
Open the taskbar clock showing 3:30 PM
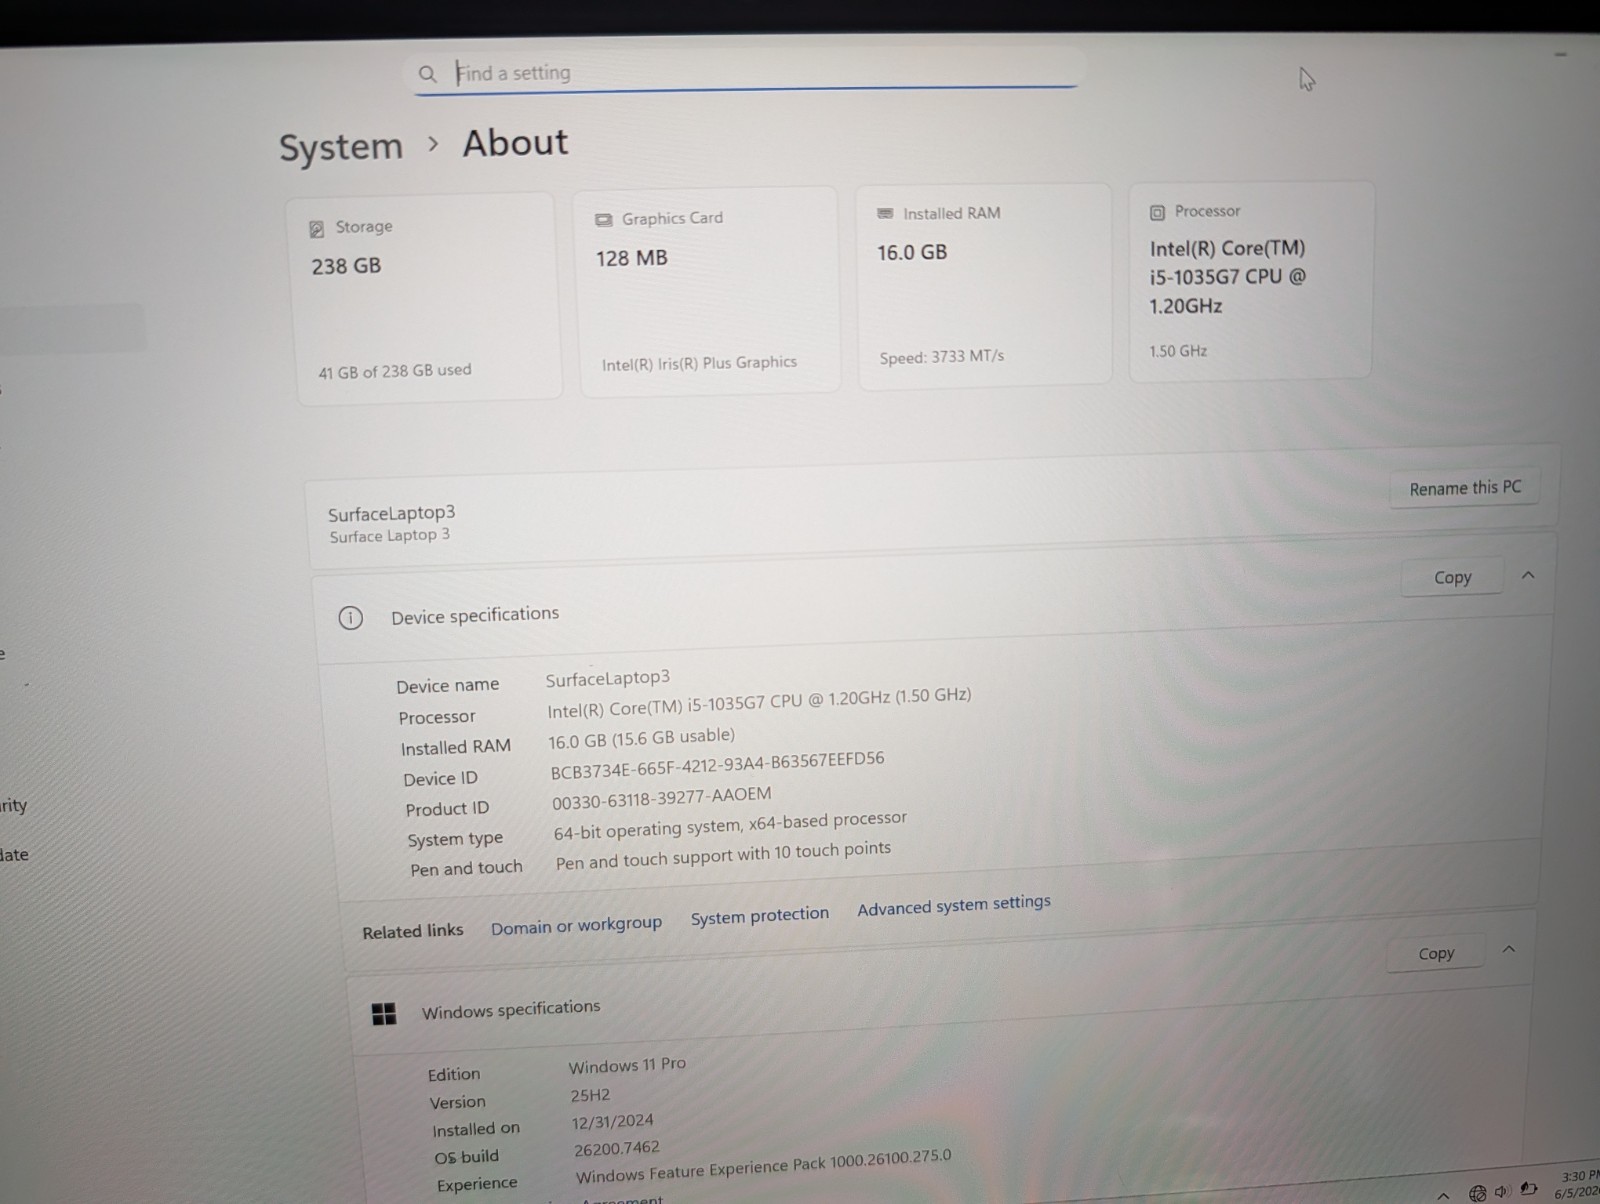[x=1576, y=1184]
